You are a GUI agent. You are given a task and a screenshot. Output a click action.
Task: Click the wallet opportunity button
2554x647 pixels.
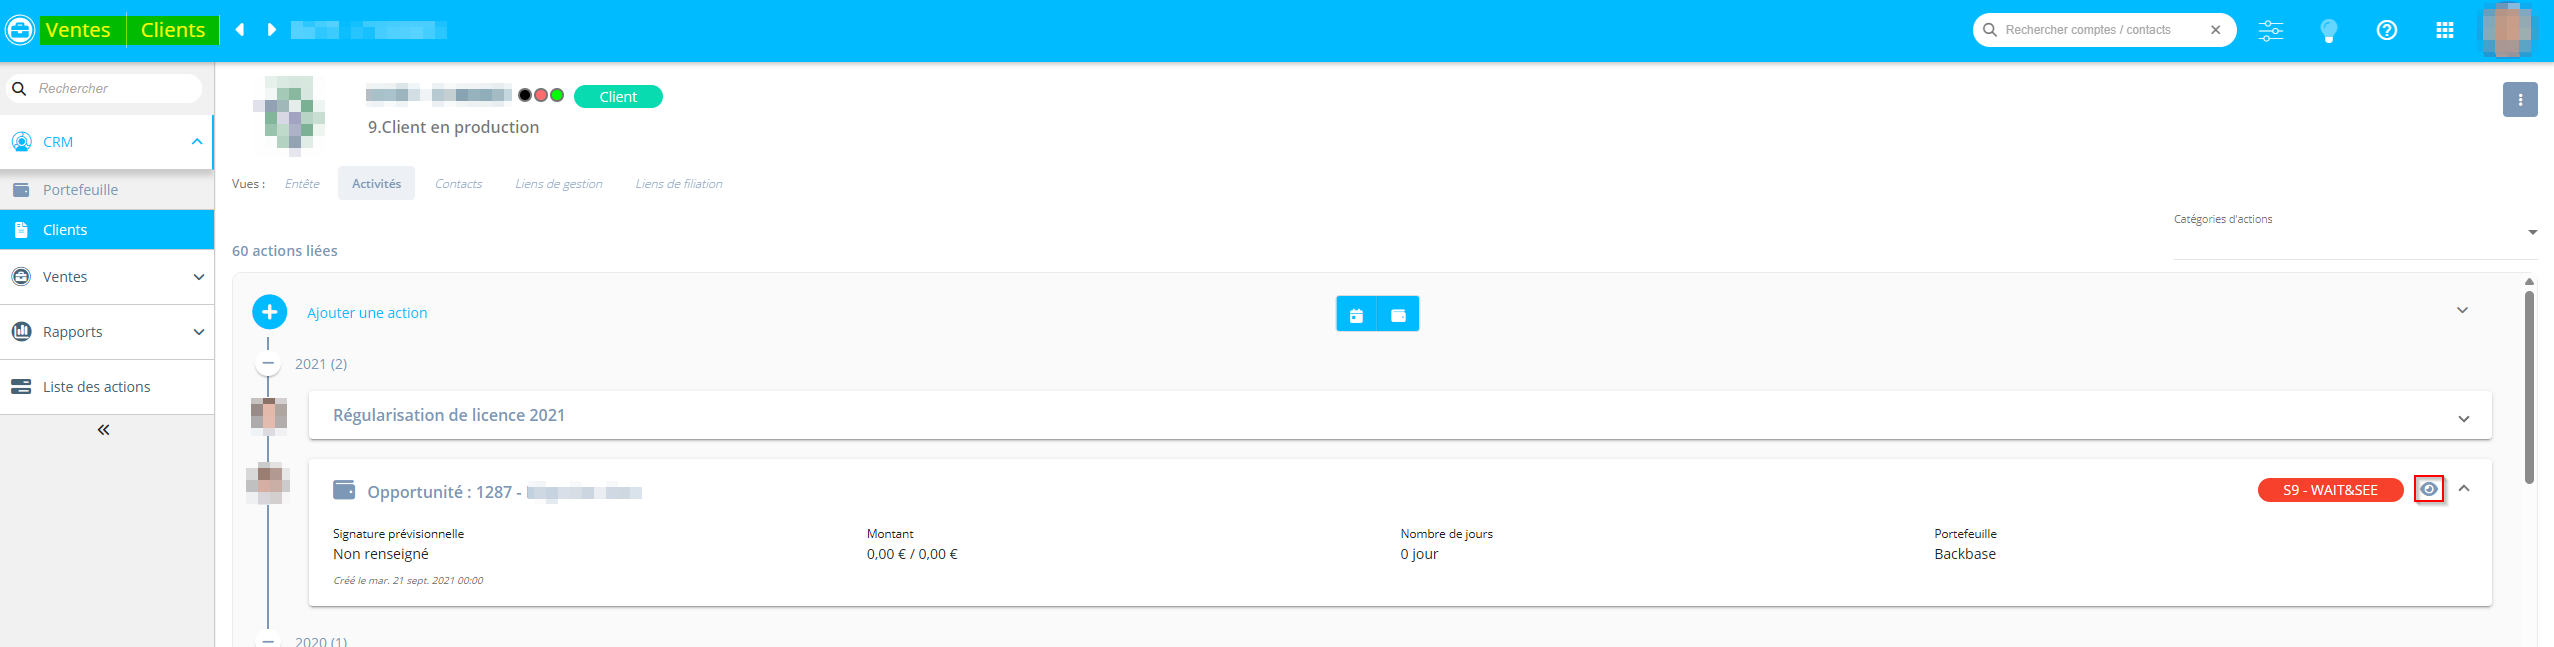tap(1398, 314)
